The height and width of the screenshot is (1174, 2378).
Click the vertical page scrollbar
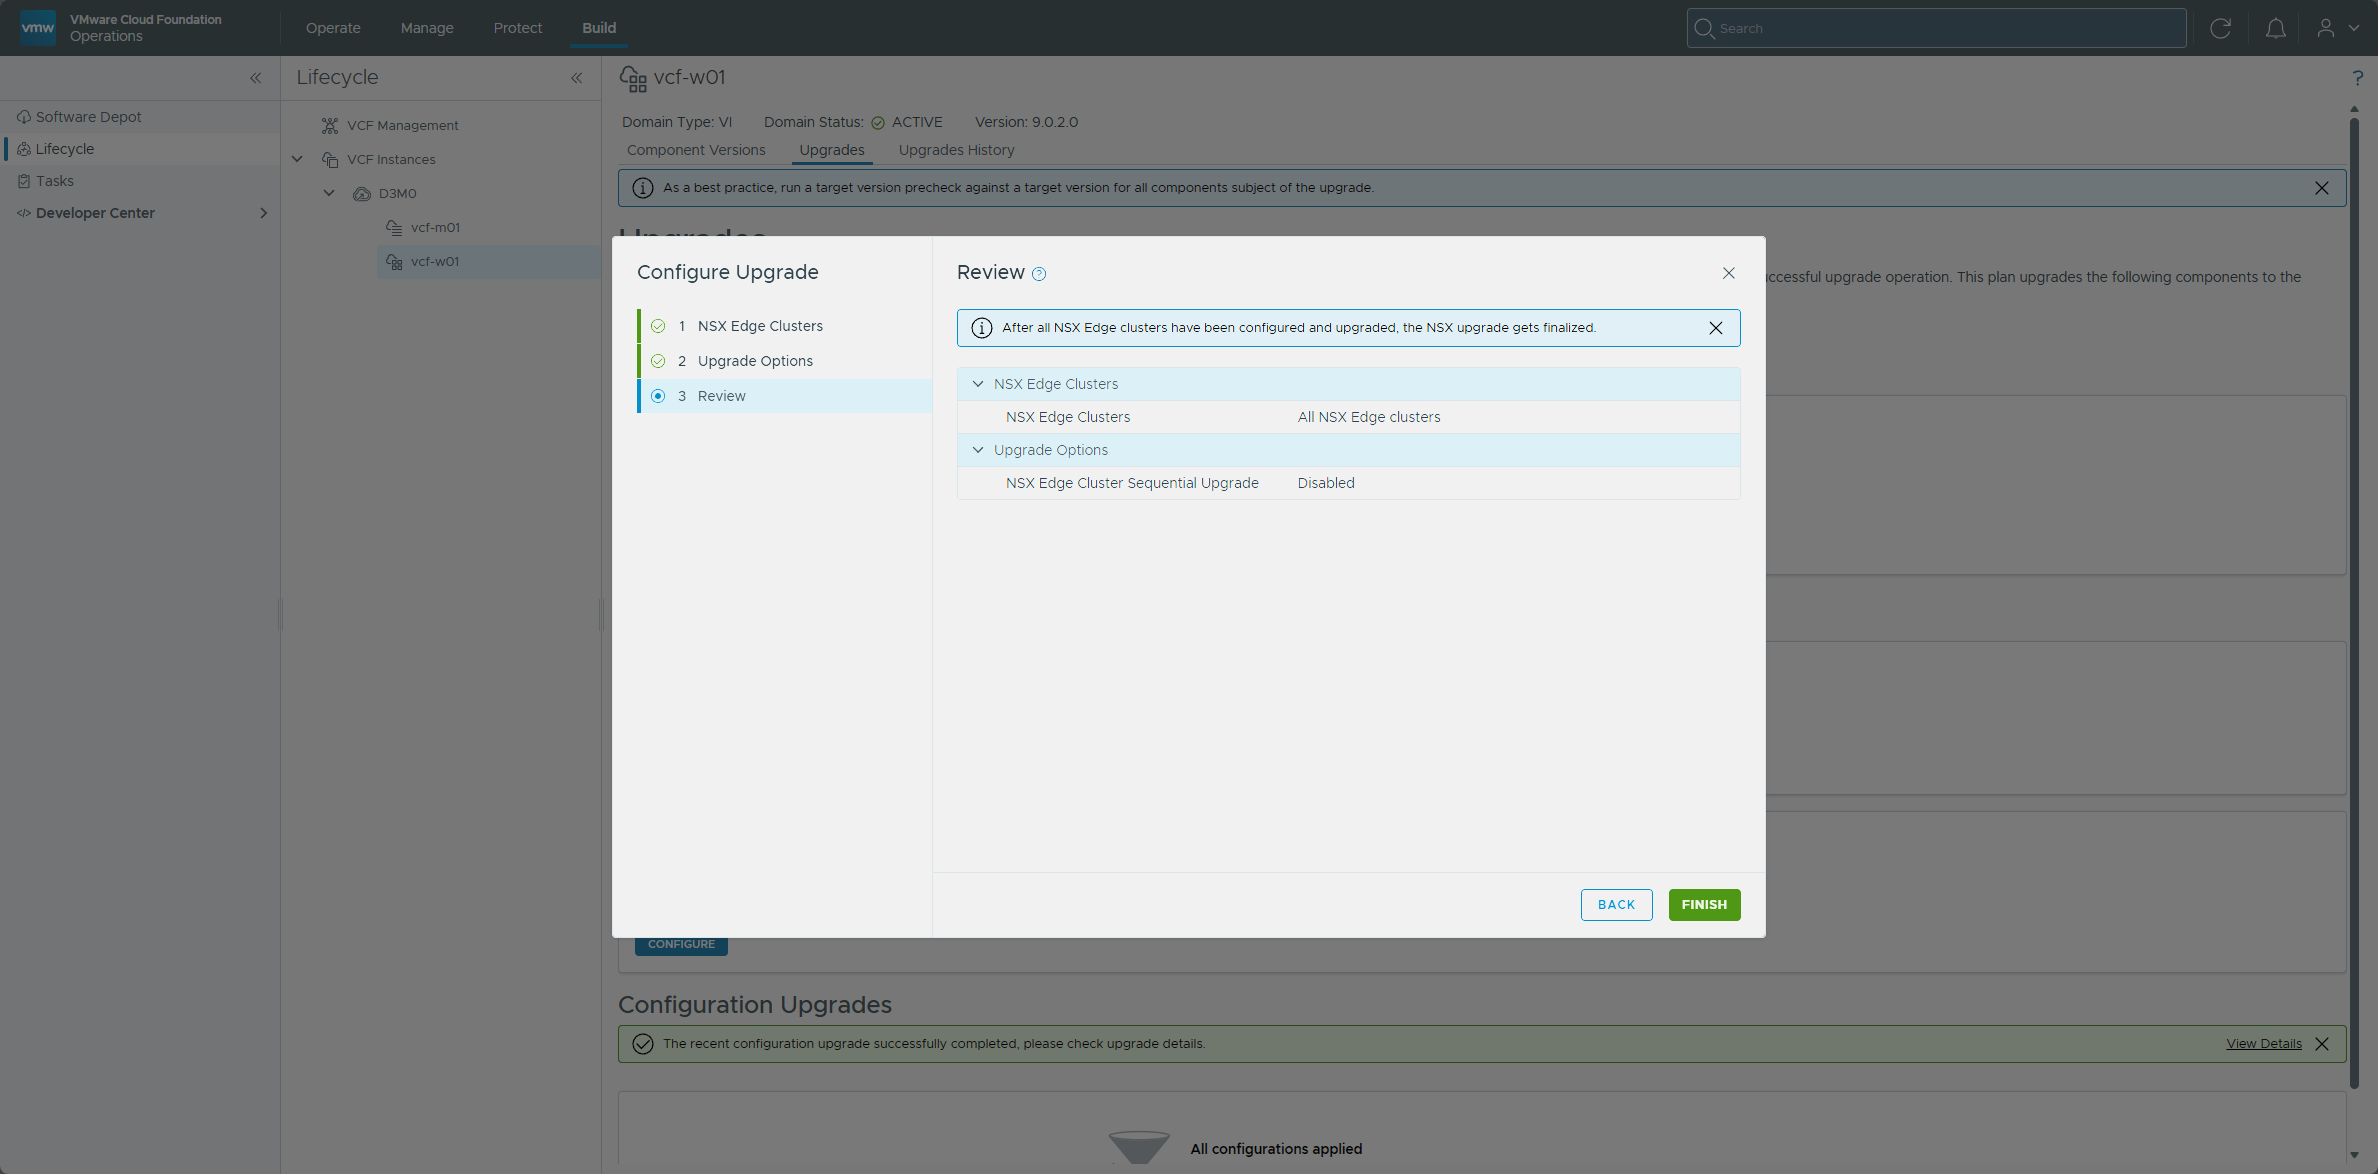pyautogui.click(x=2354, y=604)
